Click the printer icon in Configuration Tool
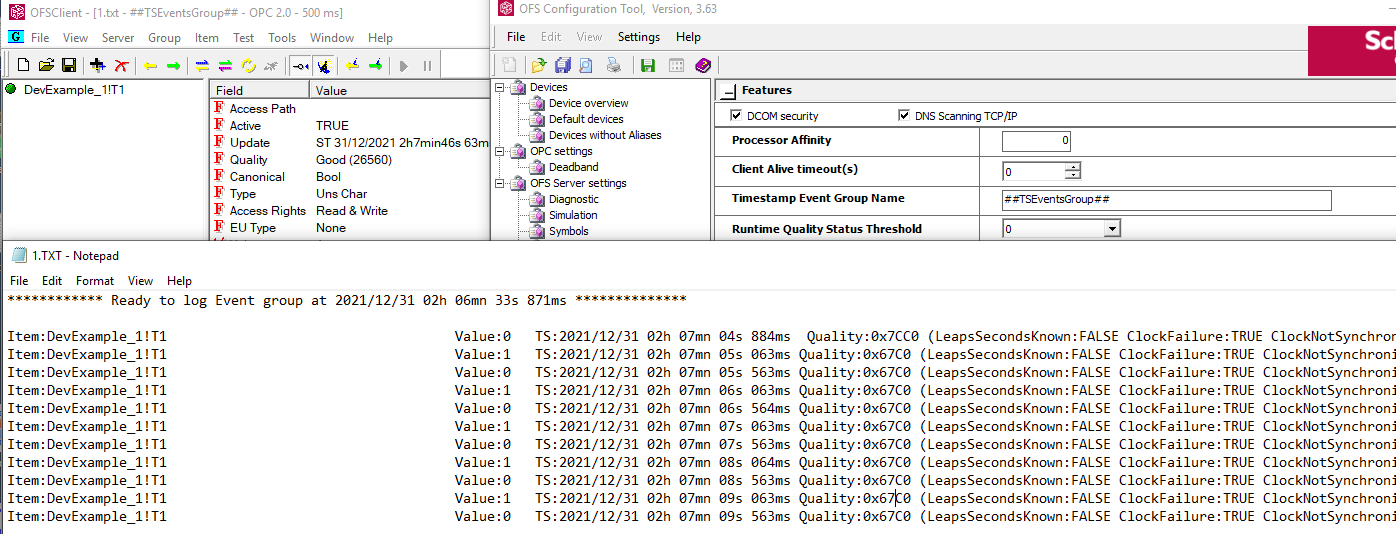Image resolution: width=1396 pixels, height=534 pixels. coord(613,65)
